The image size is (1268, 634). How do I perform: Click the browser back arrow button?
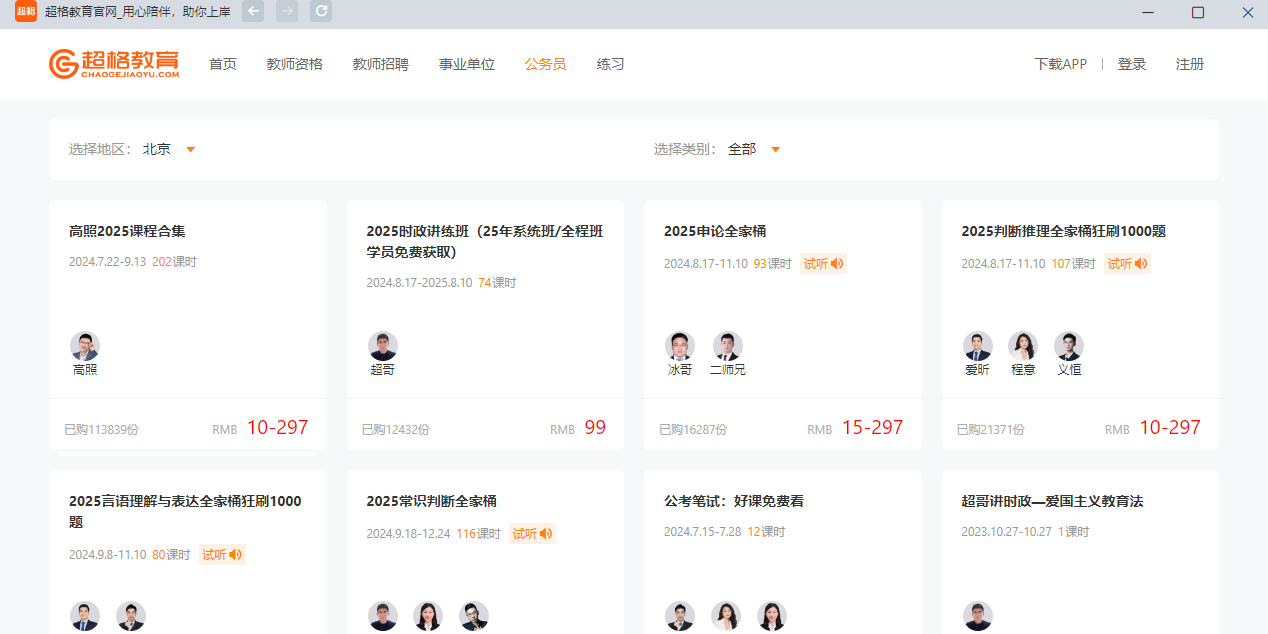[254, 12]
